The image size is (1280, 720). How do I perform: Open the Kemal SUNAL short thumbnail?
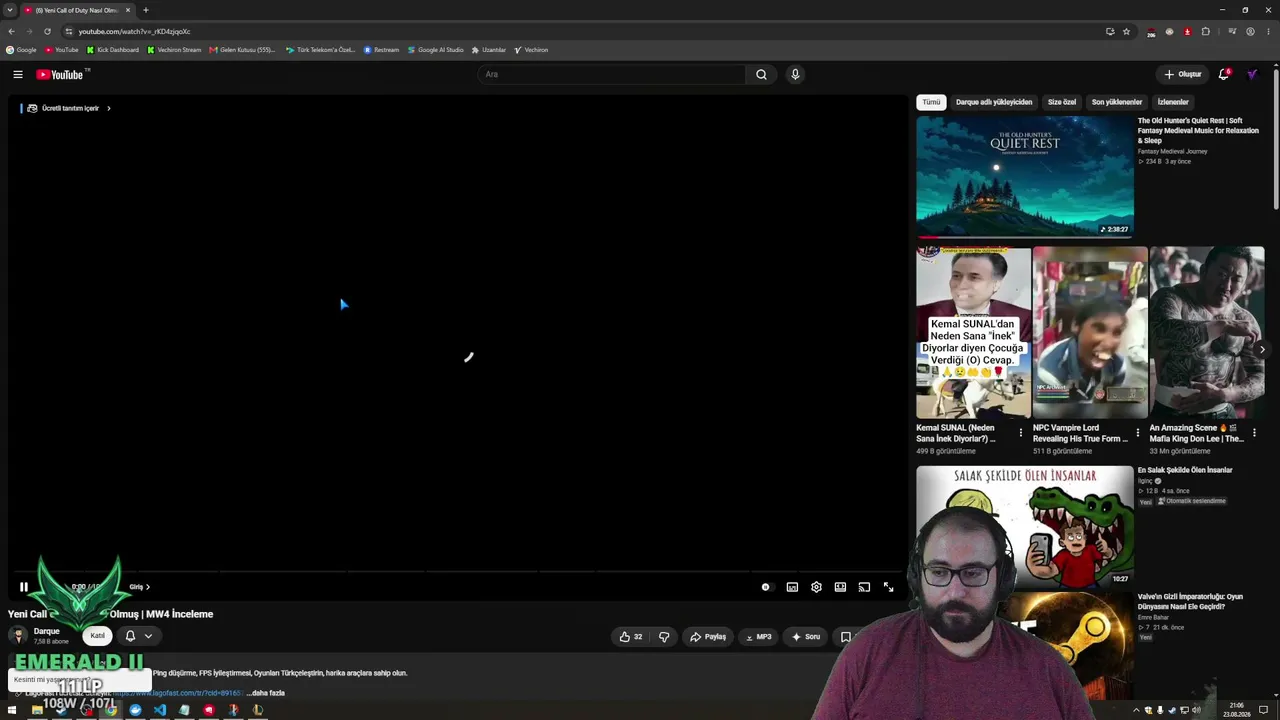tap(973, 332)
